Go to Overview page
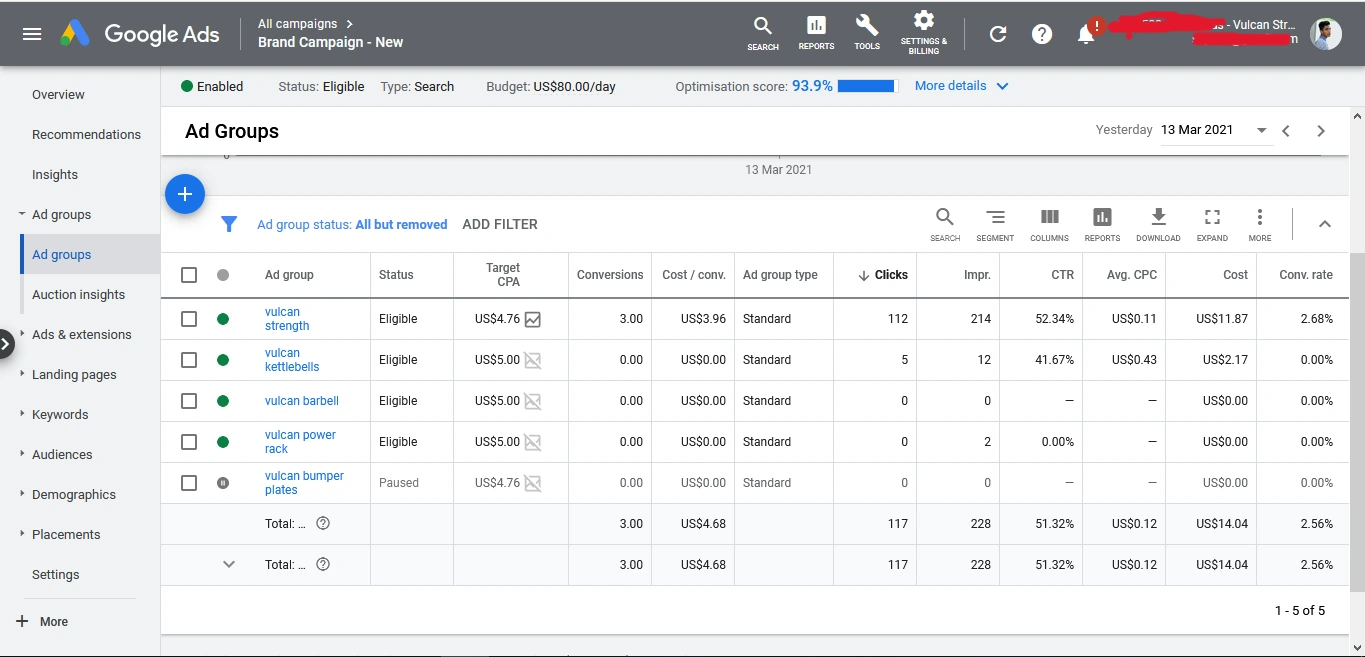Image resolution: width=1365 pixels, height=657 pixels. (x=58, y=94)
